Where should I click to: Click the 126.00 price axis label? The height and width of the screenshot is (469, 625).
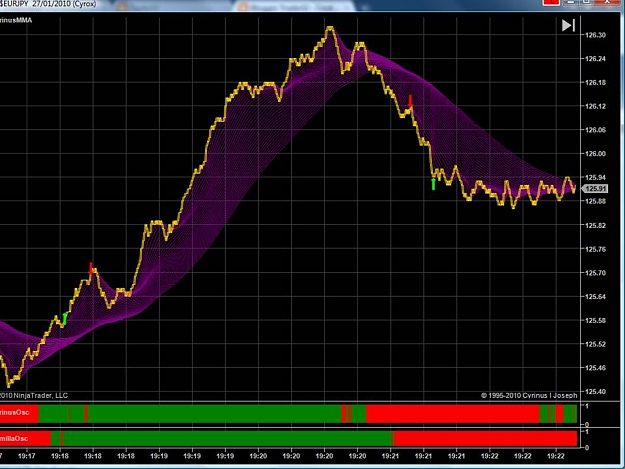[x=595, y=154]
